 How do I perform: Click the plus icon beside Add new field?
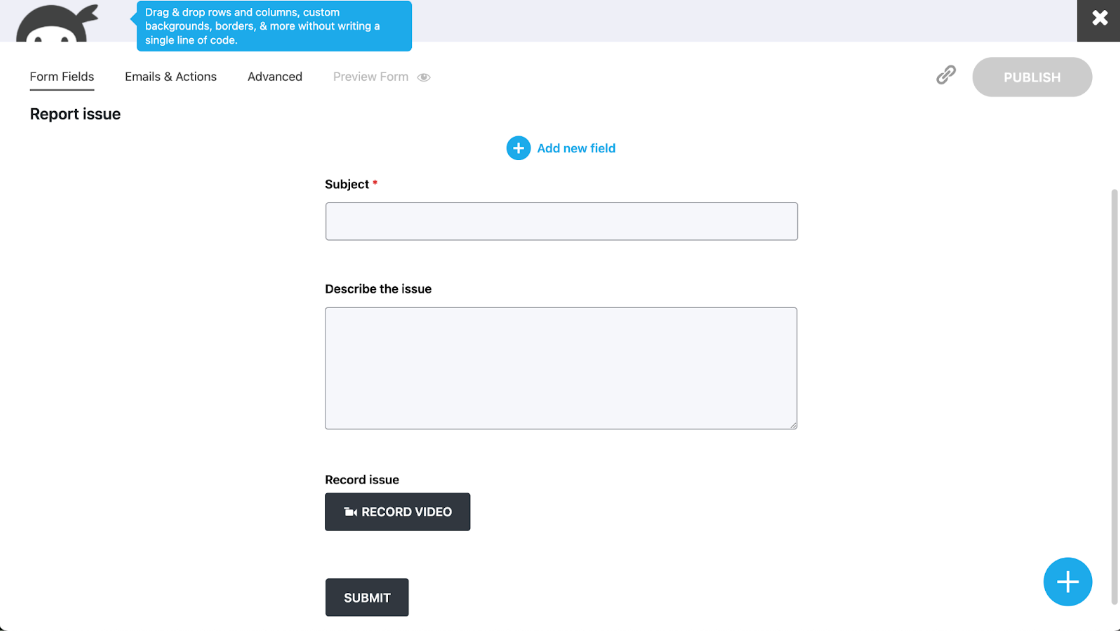518,147
